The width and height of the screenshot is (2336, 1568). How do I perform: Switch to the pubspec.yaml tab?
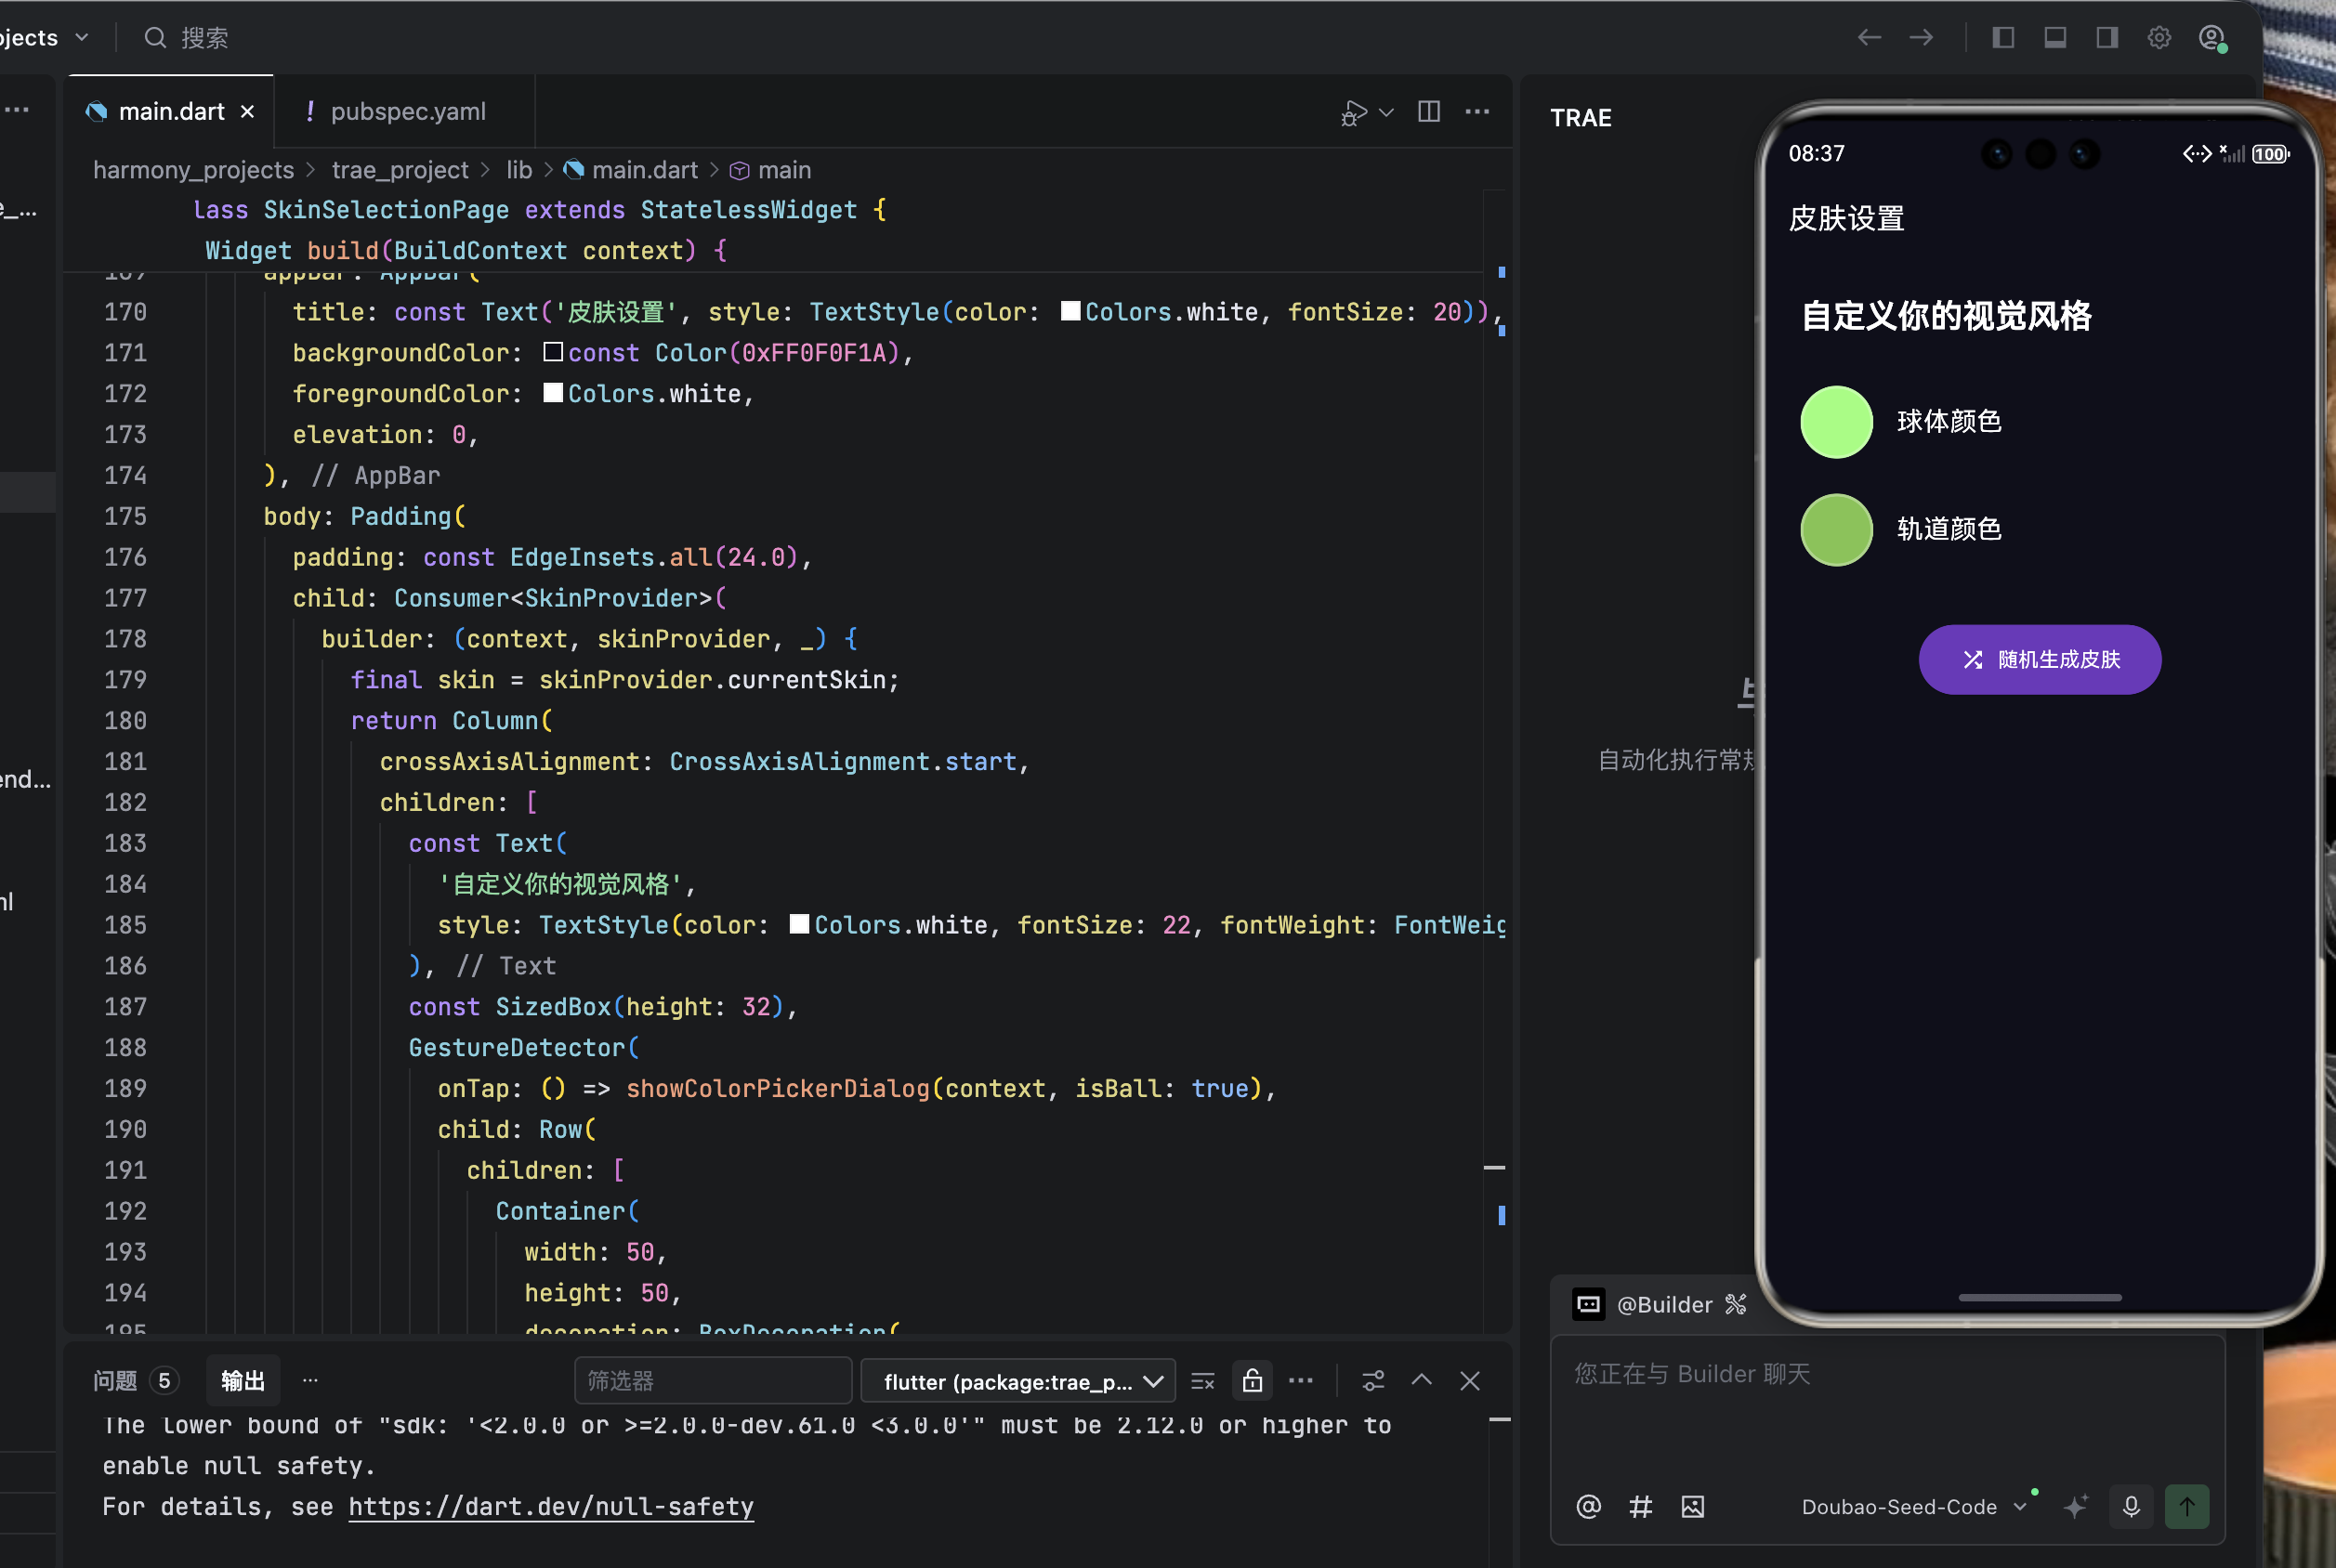[406, 112]
